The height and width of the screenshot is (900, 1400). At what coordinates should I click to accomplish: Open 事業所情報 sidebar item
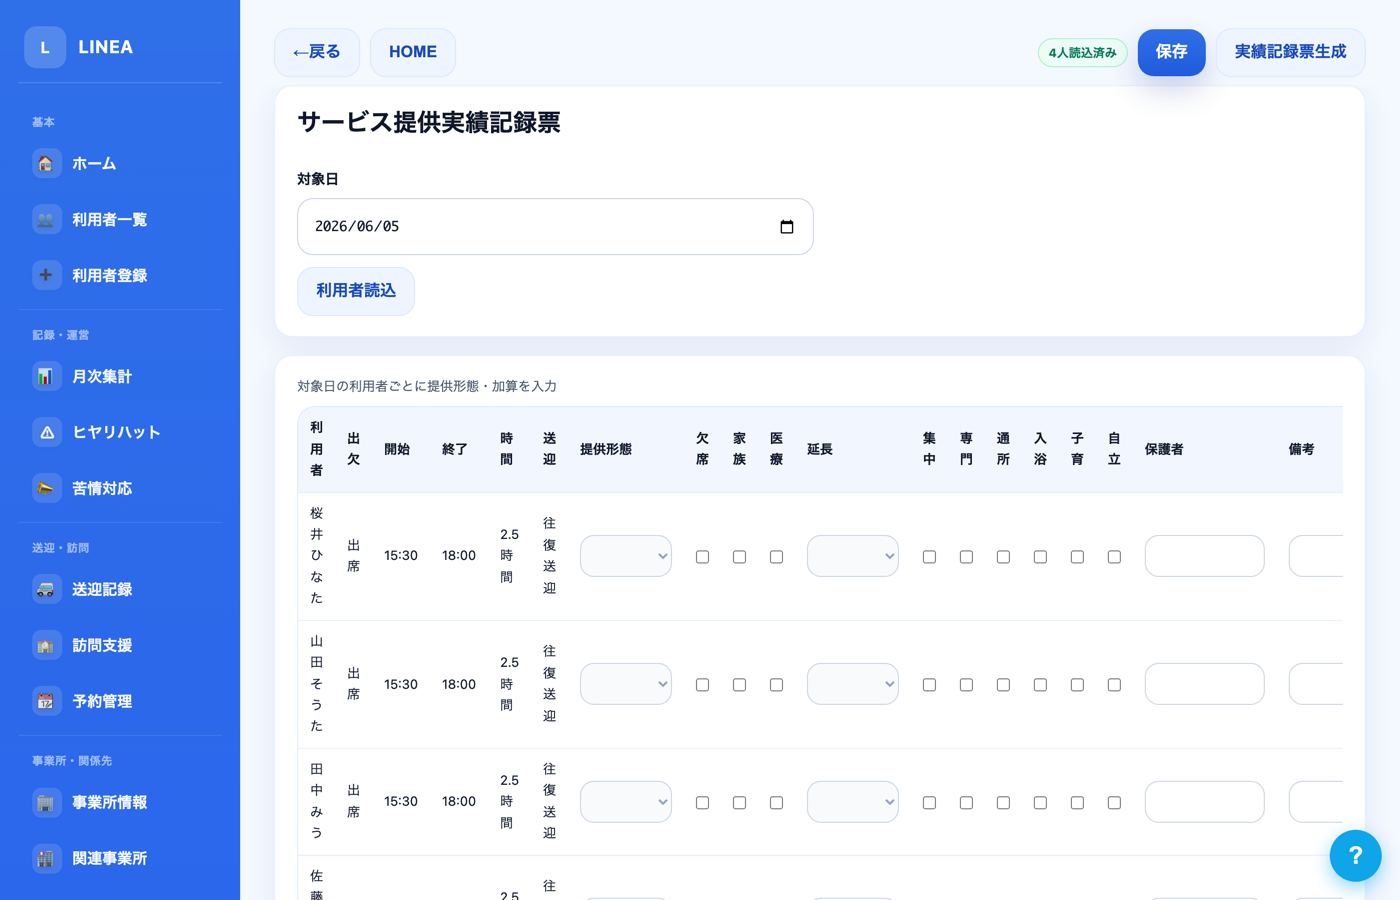pyautogui.click(x=120, y=802)
